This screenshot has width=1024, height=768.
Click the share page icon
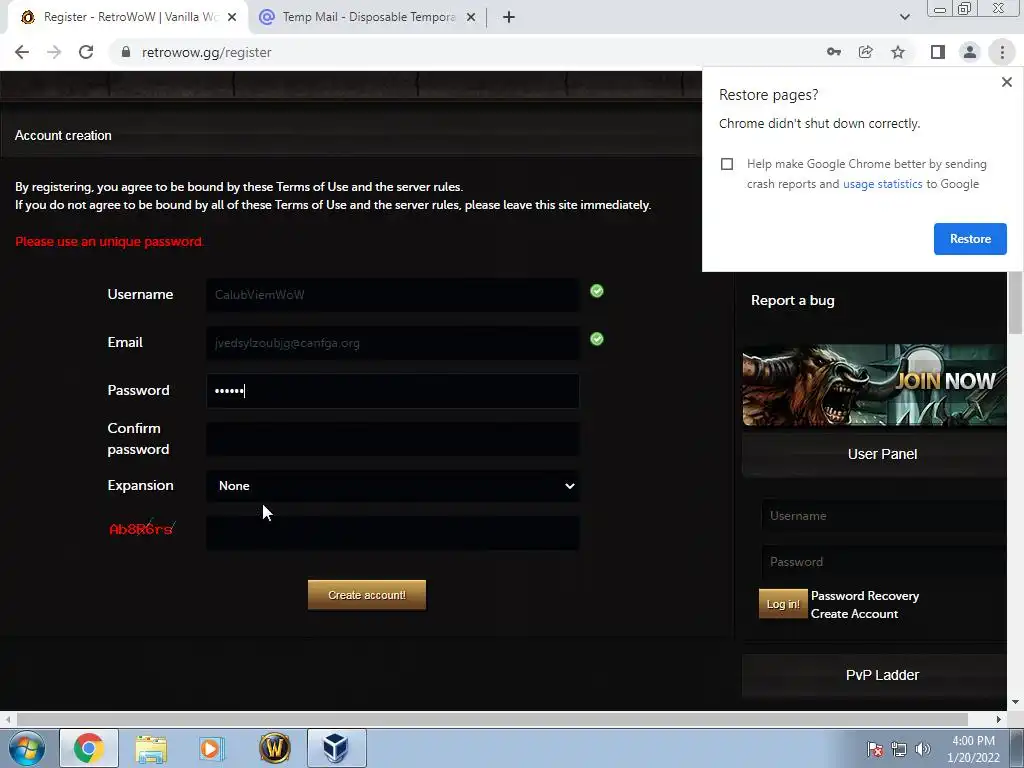(865, 52)
